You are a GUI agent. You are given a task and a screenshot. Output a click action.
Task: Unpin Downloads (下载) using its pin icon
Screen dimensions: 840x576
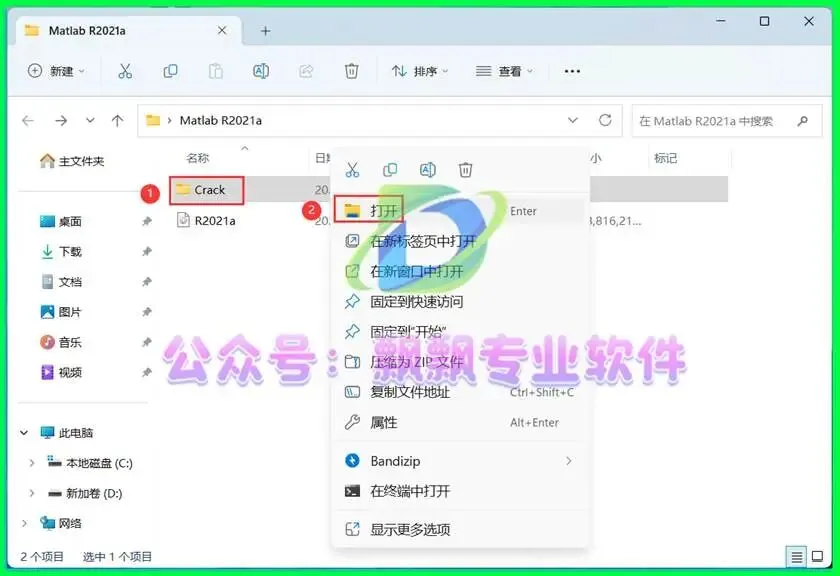click(147, 251)
